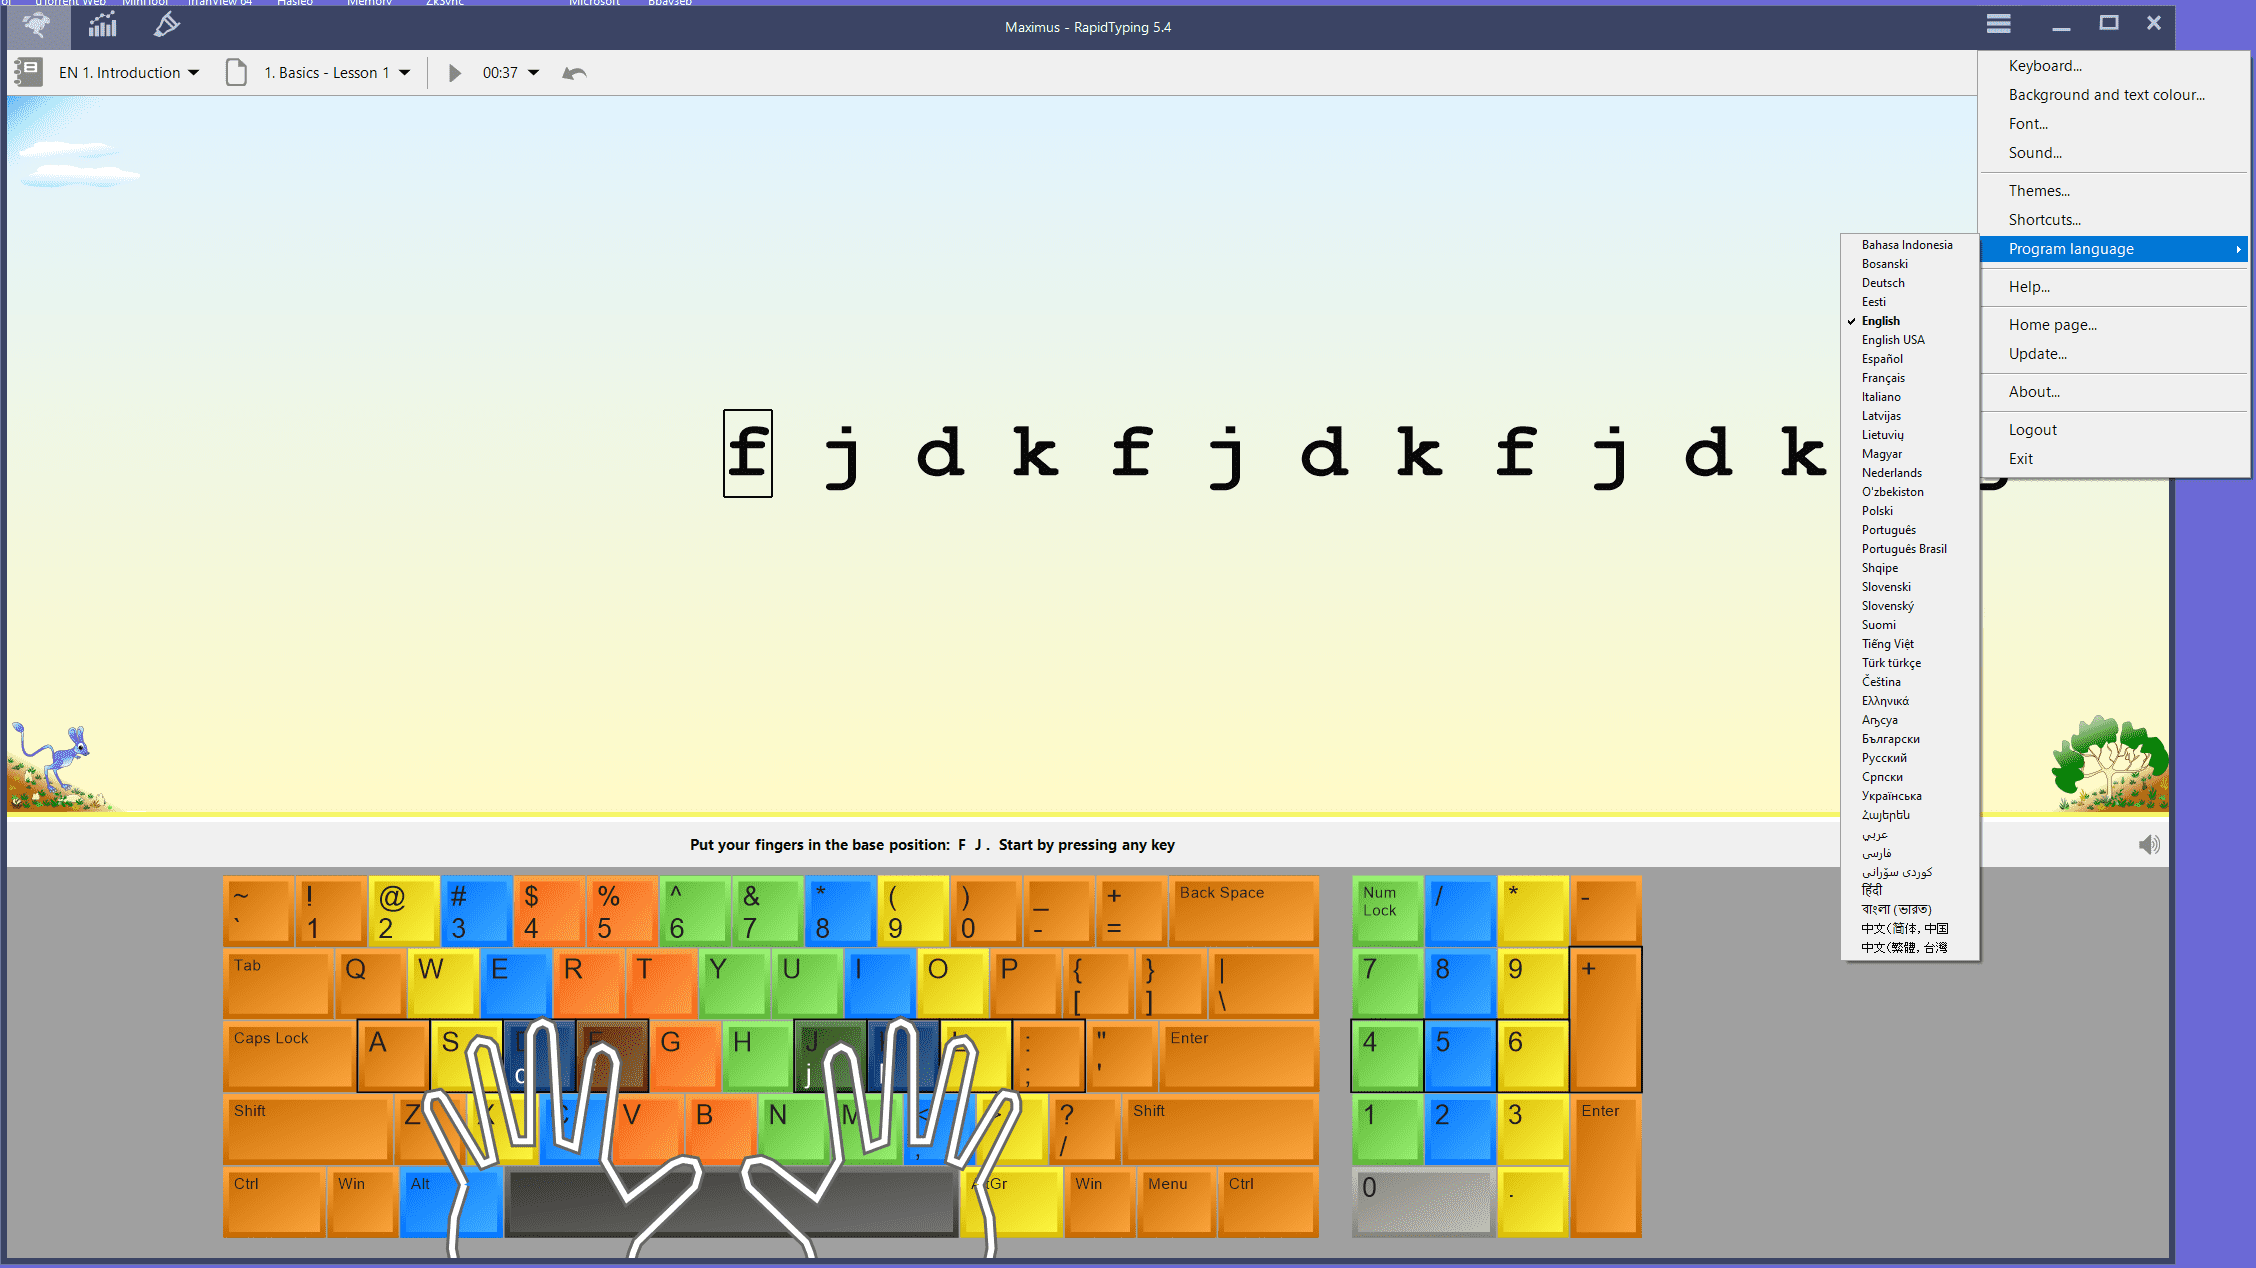Mute sound with the speaker icon
Screen dimensions: 2256x1268
click(2149, 845)
